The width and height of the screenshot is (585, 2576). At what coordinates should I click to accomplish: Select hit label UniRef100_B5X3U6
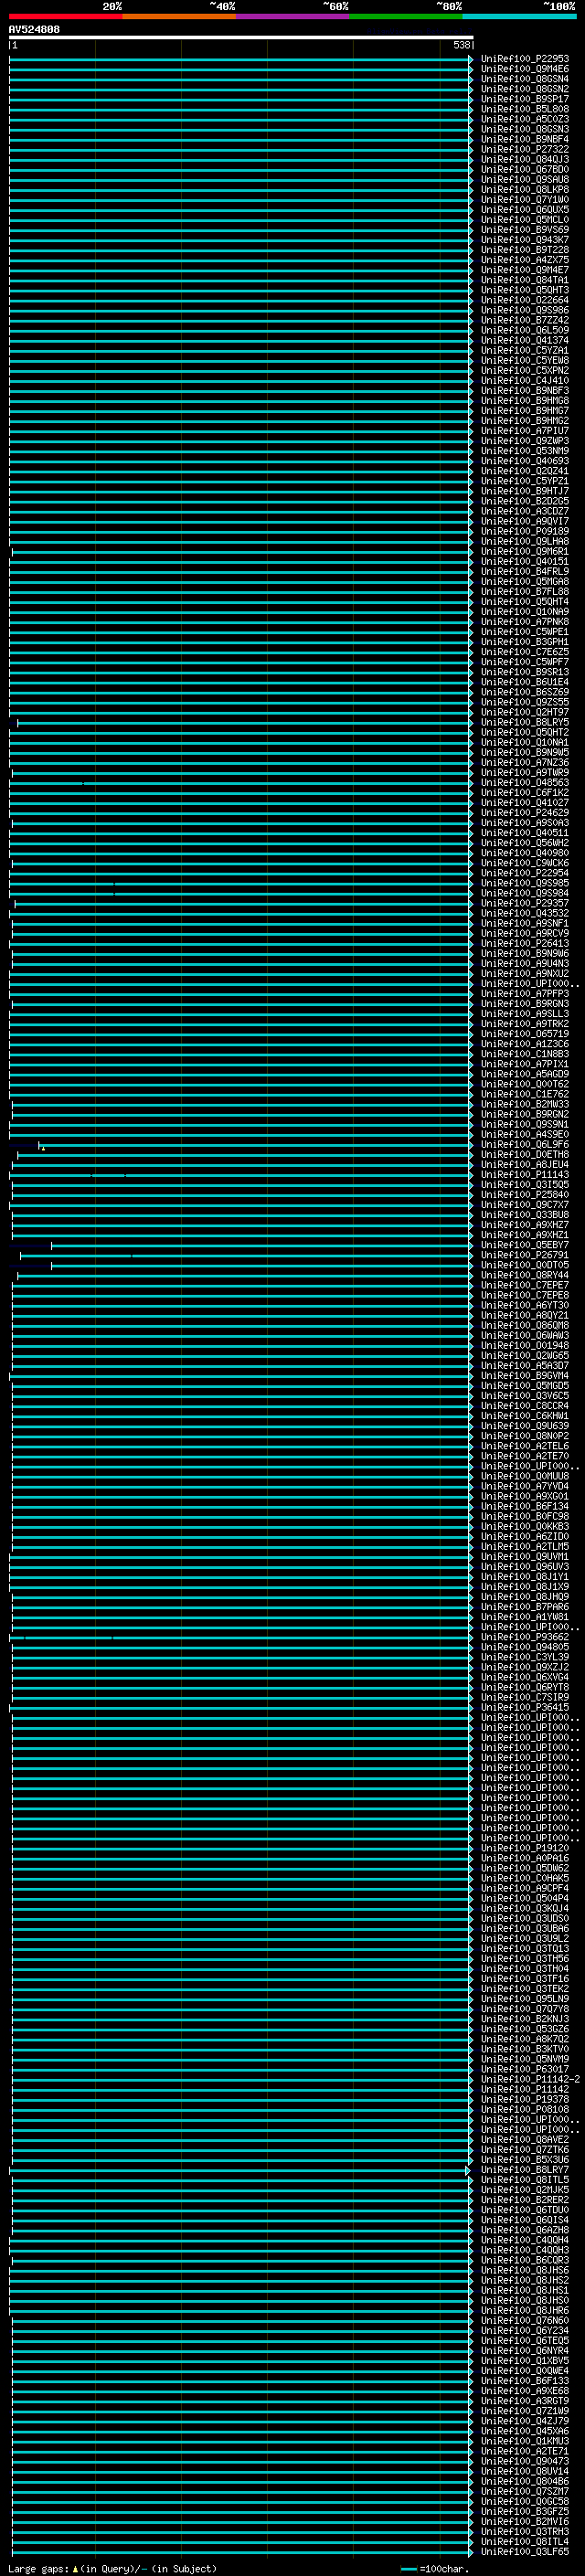(524, 2159)
